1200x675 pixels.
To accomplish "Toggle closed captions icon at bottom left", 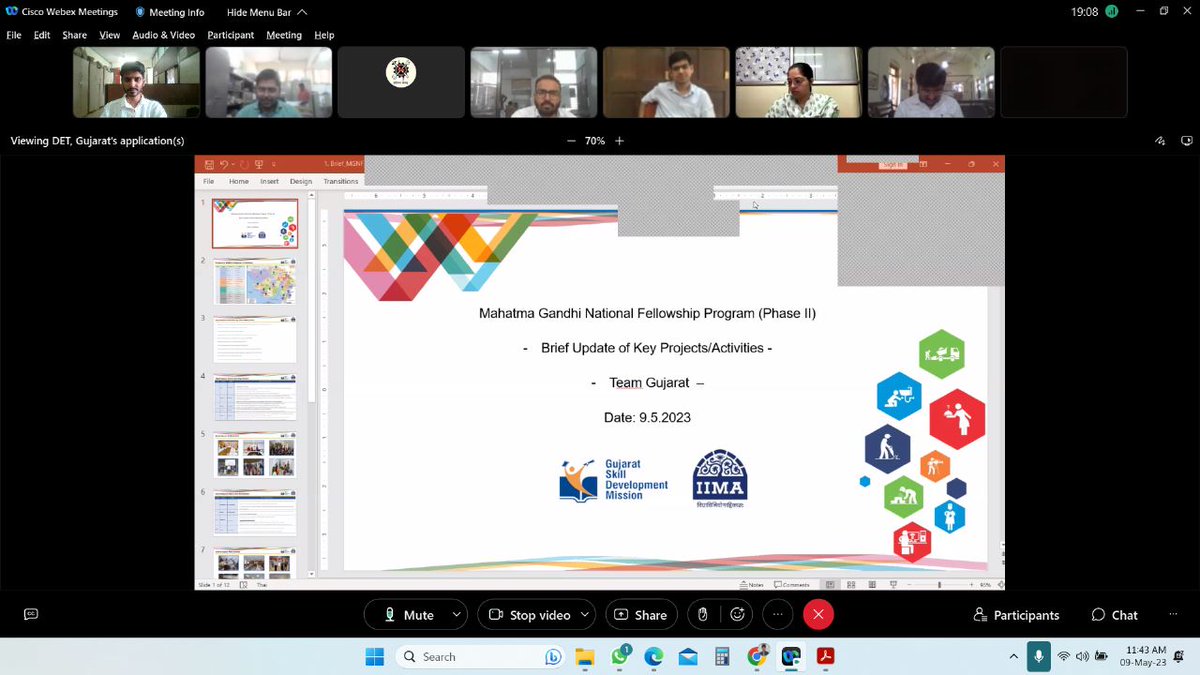I will coord(31,615).
